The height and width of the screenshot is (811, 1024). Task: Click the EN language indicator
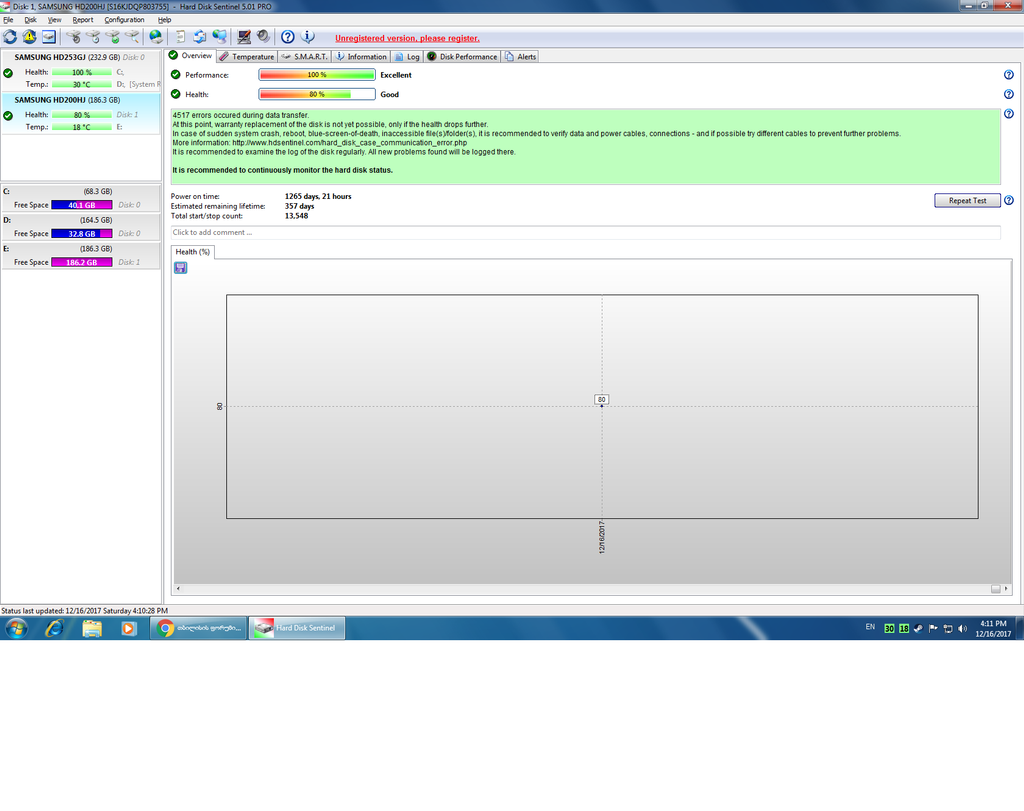(x=870, y=627)
